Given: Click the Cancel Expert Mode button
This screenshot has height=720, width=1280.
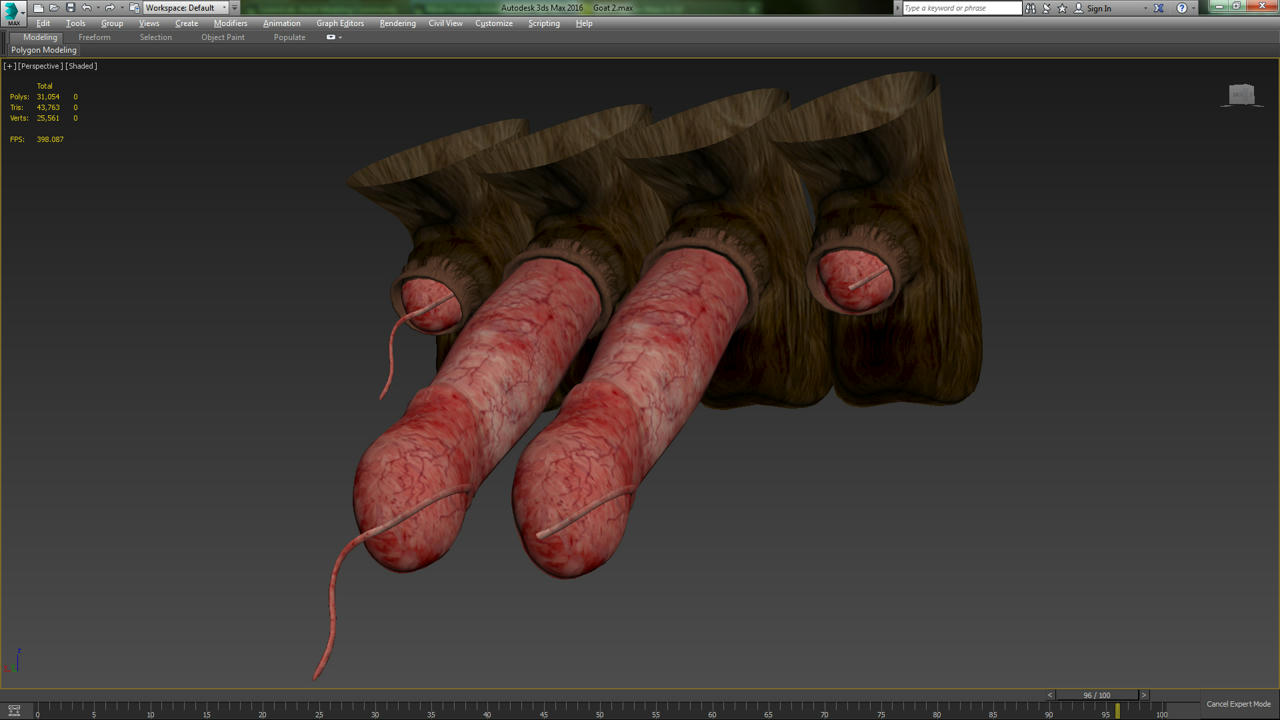Looking at the screenshot, I should coord(1238,704).
